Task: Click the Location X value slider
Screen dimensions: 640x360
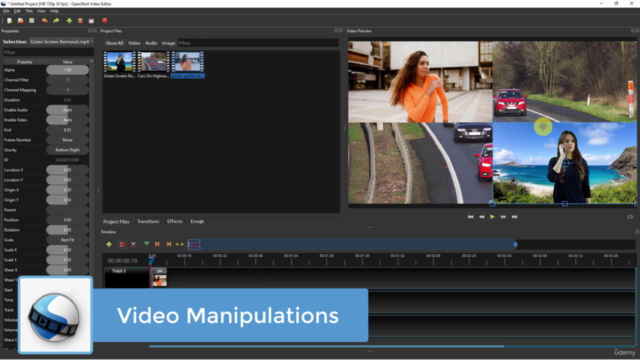Action: click(67, 170)
